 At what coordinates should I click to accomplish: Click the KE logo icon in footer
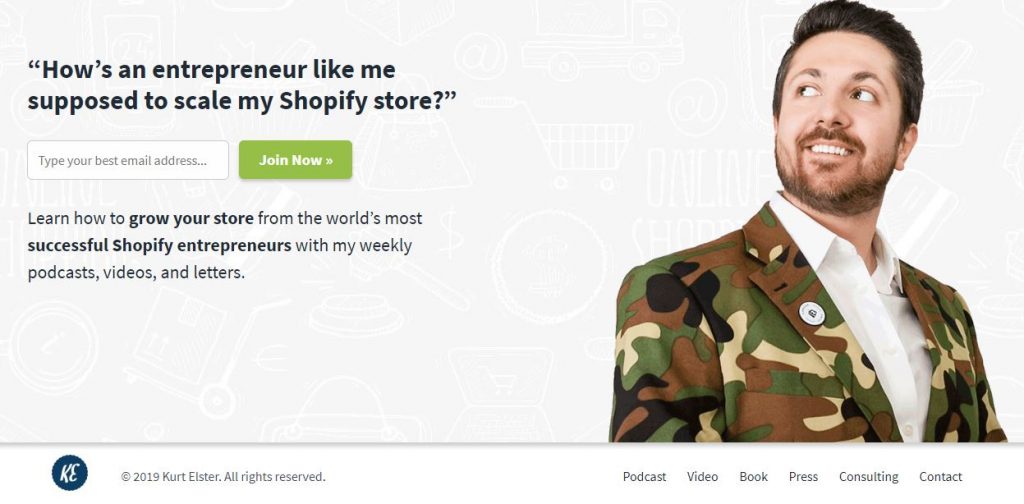click(x=70, y=474)
